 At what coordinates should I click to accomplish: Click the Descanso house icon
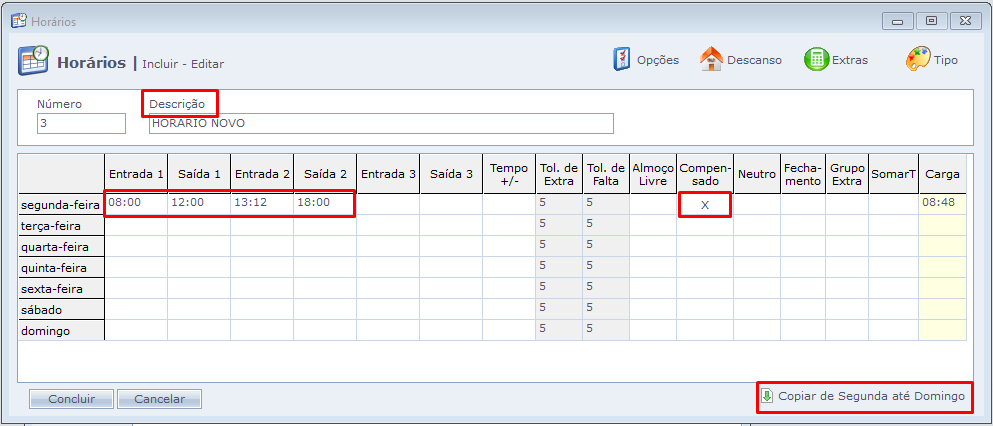(711, 59)
